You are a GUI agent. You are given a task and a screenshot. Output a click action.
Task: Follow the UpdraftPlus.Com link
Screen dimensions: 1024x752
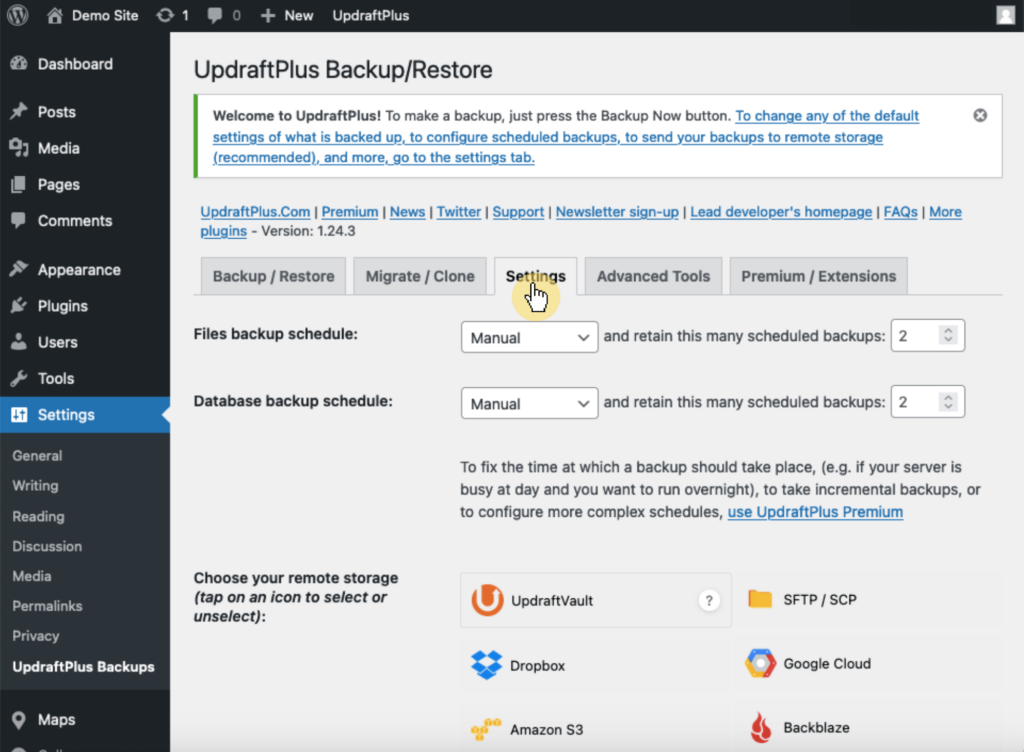tap(255, 212)
